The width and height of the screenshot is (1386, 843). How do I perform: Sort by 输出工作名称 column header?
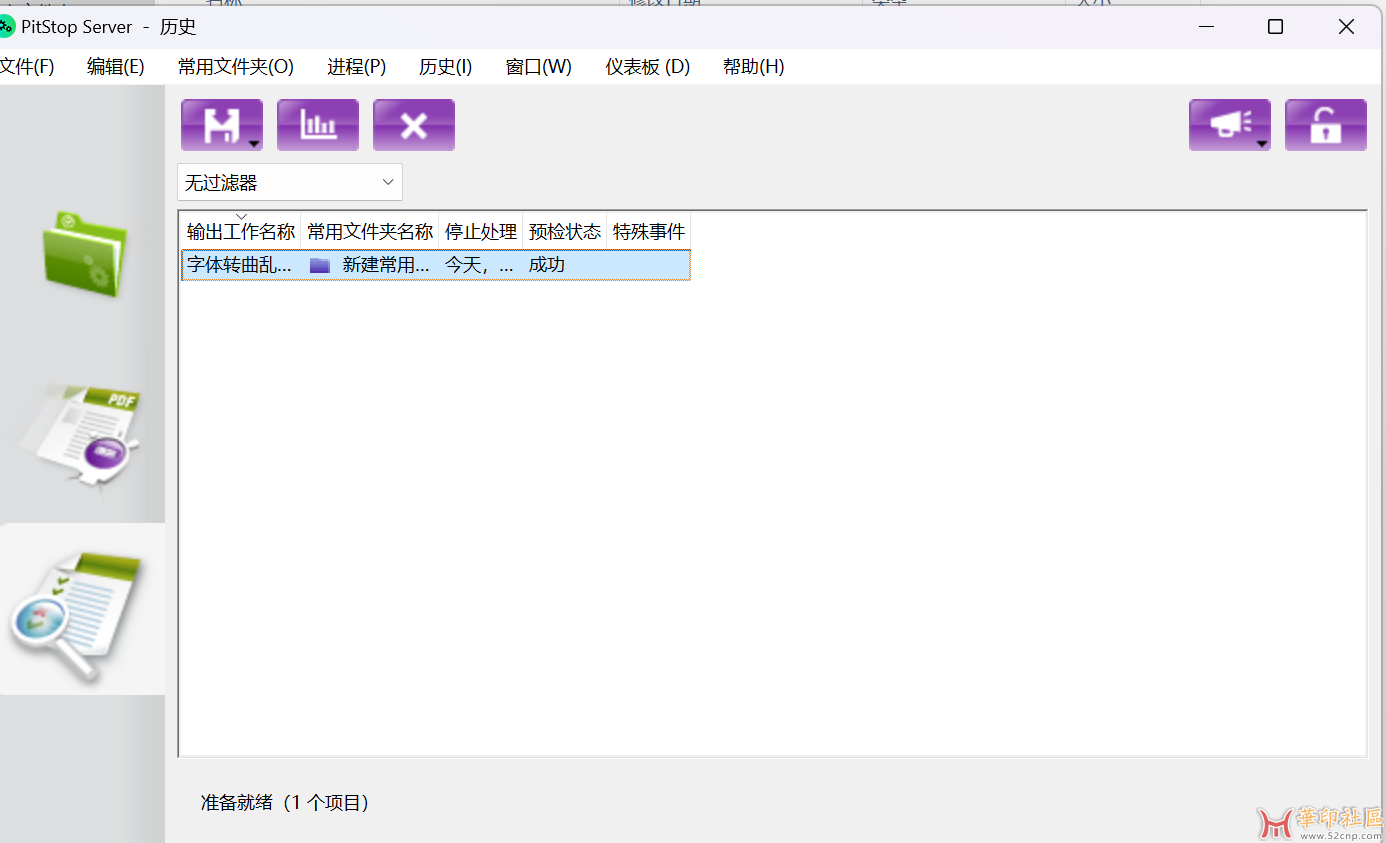click(241, 232)
